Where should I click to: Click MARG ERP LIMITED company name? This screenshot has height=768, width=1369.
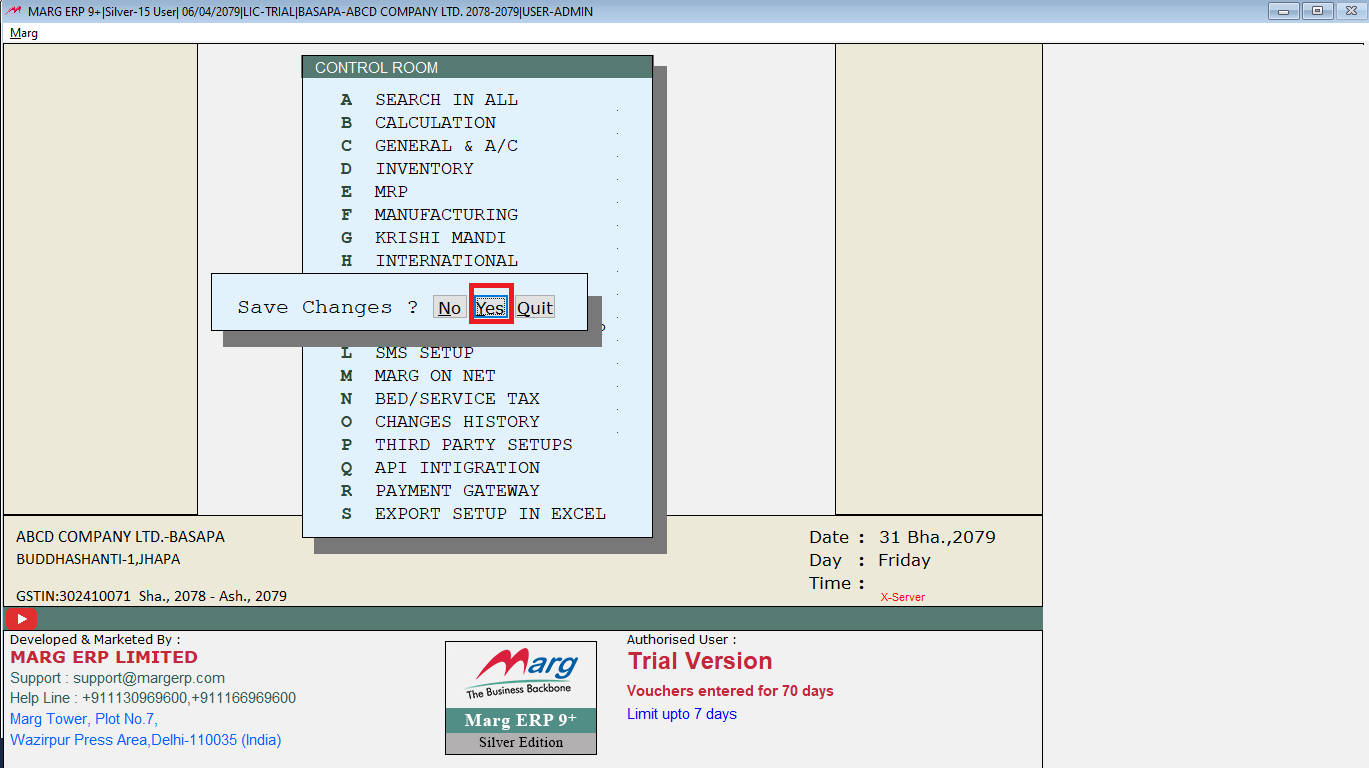coord(104,657)
